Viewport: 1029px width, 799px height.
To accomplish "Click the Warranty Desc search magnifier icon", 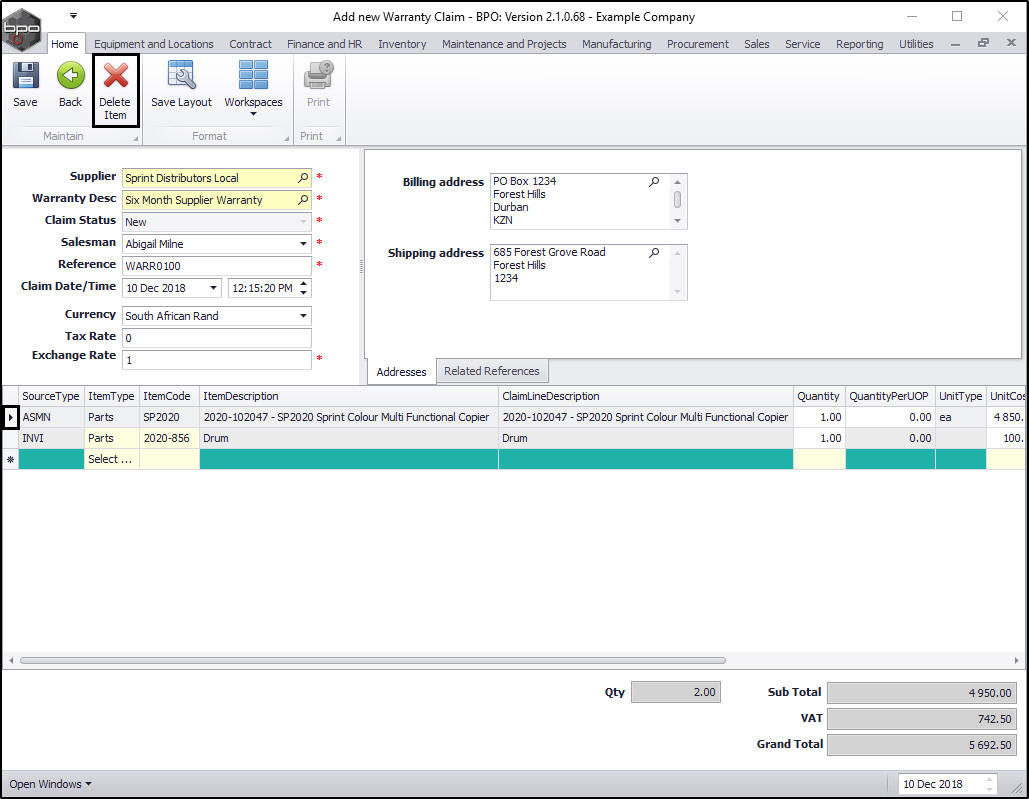I will click(x=303, y=199).
